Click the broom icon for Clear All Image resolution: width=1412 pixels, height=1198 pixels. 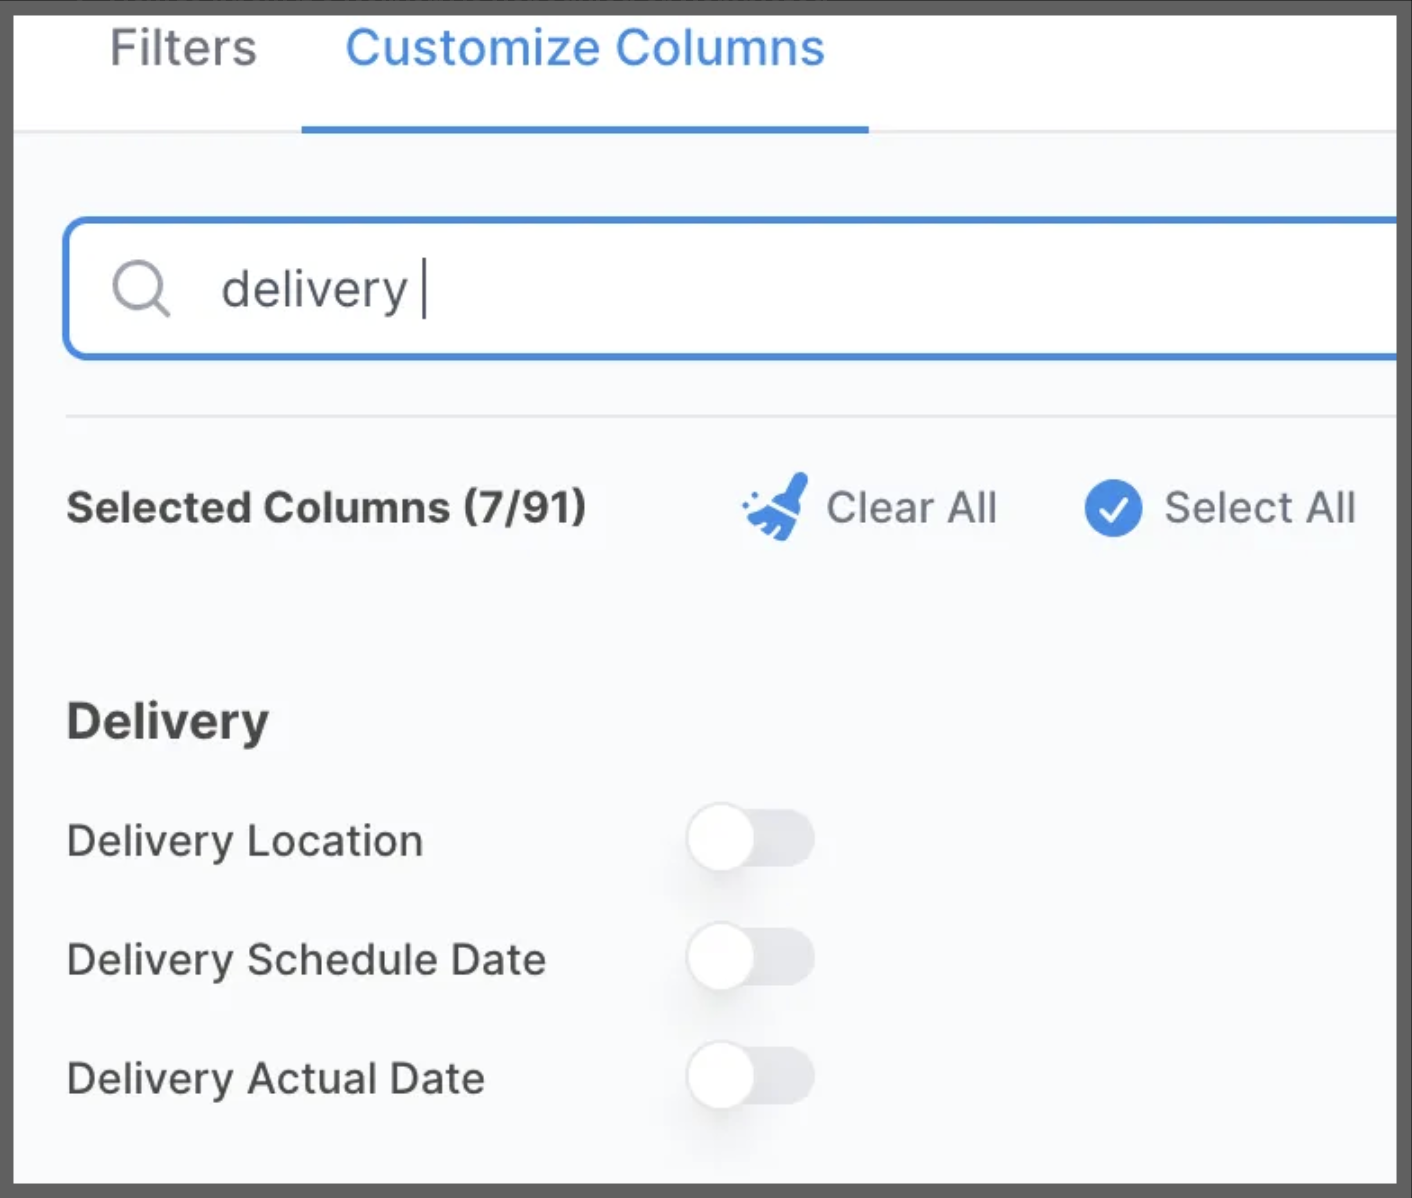coord(776,507)
